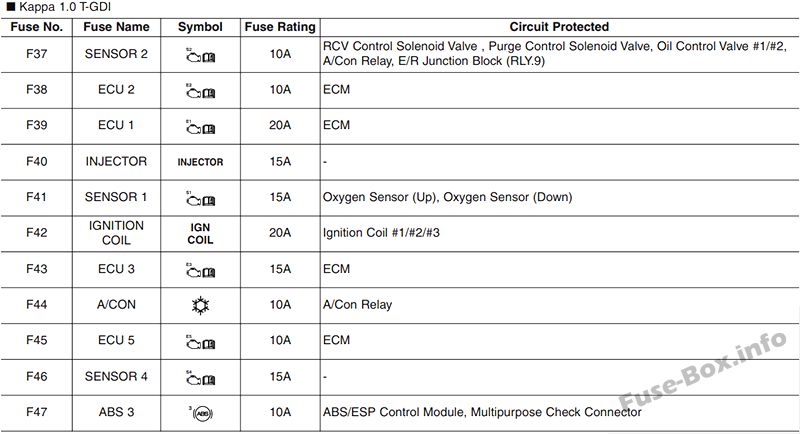Select the Circuit Protected column header
The height and width of the screenshot is (434, 800).
pos(559,27)
